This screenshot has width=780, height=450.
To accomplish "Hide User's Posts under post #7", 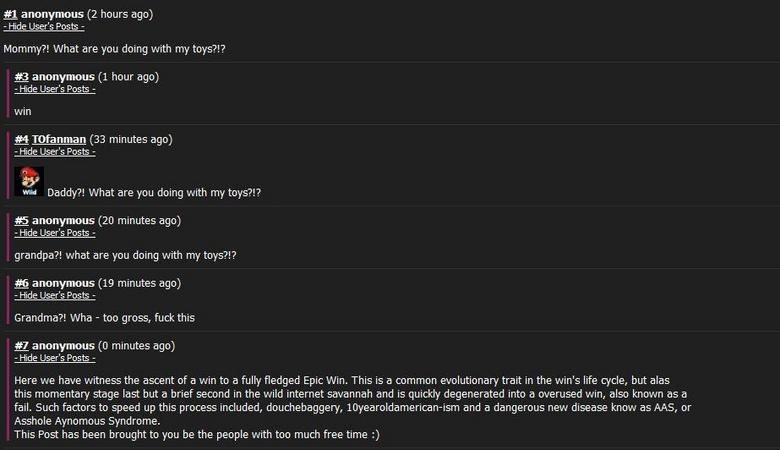I will [55, 357].
